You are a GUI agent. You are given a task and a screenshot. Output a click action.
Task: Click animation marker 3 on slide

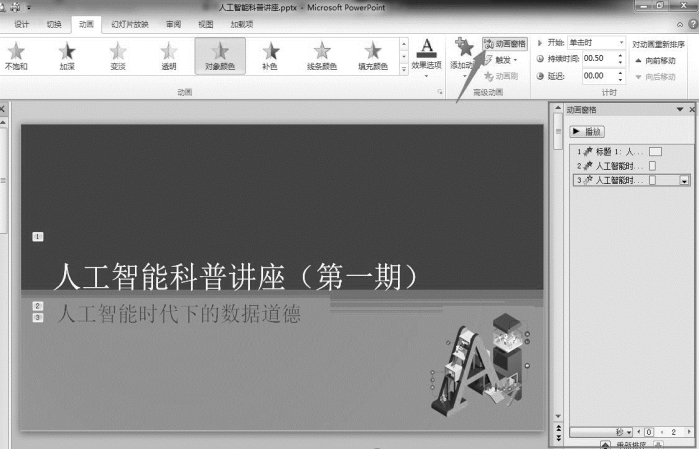click(x=38, y=317)
